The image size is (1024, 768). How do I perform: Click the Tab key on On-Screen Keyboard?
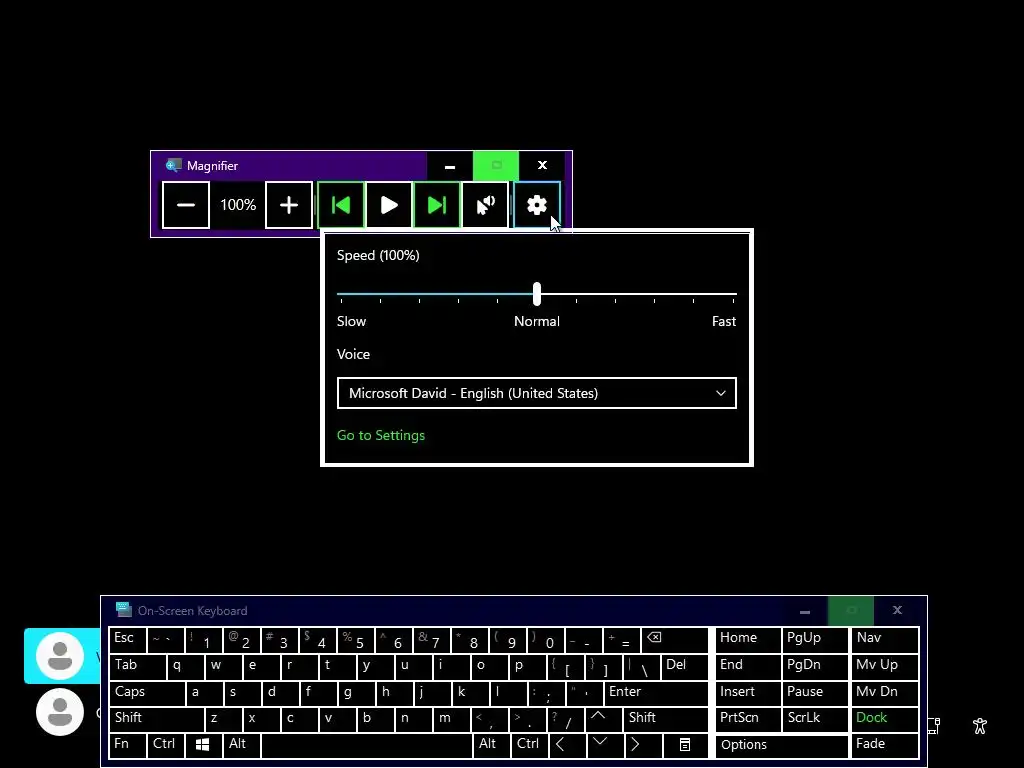[x=137, y=667]
